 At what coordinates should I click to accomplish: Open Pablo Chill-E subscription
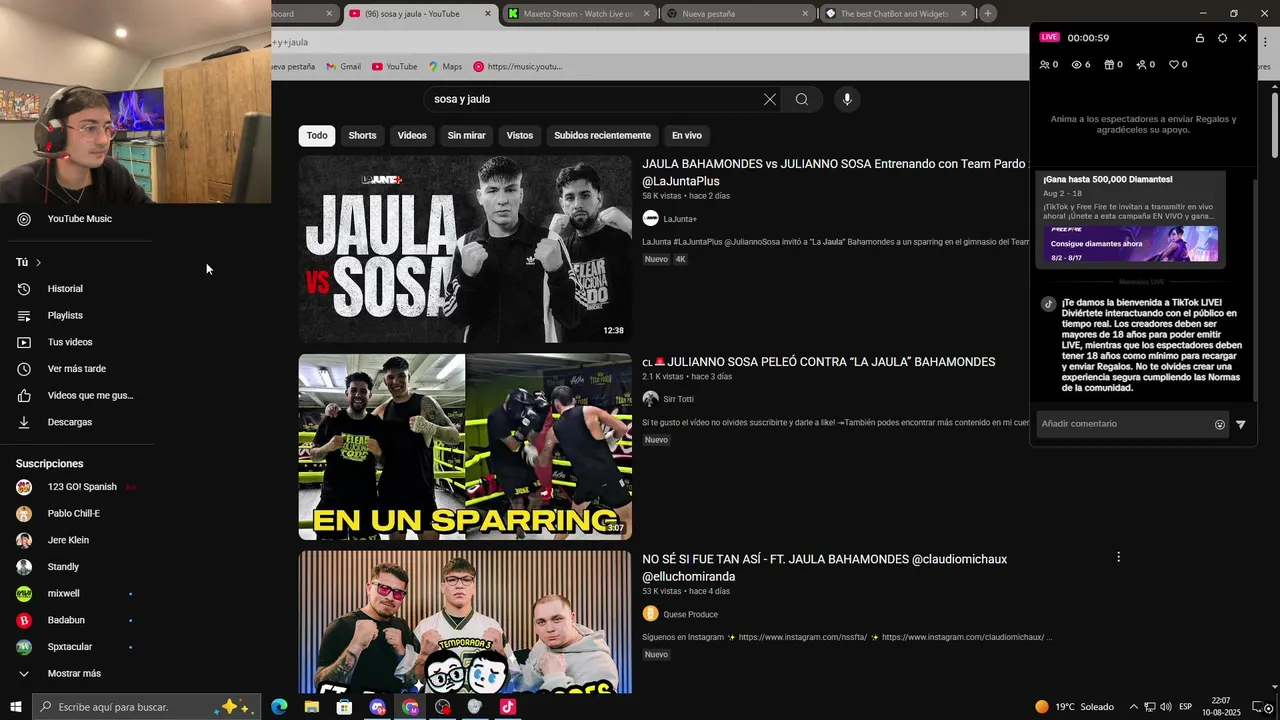tap(76, 514)
